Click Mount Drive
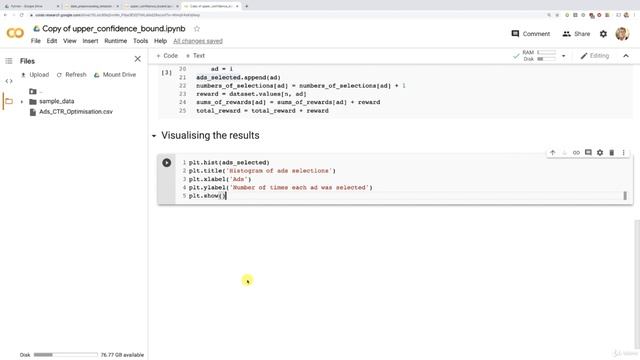The image size is (640, 360). [x=115, y=75]
